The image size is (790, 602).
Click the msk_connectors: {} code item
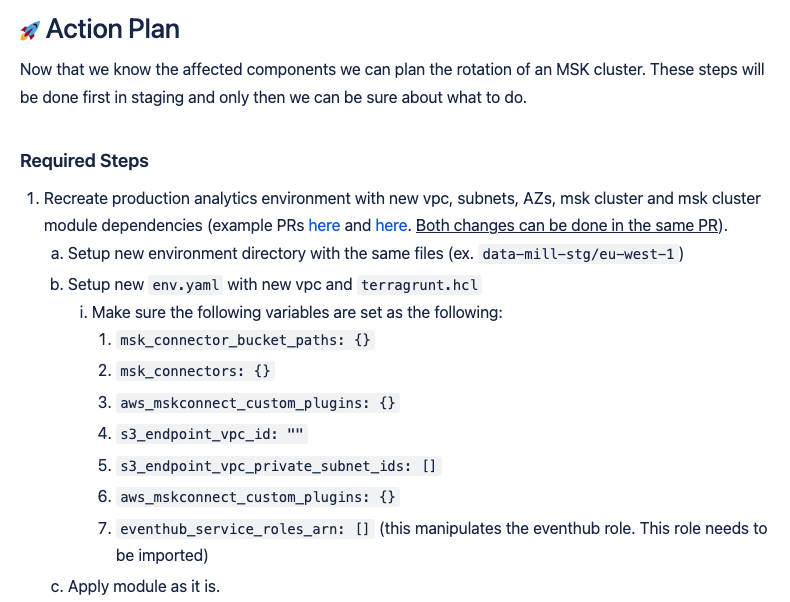click(x=195, y=372)
